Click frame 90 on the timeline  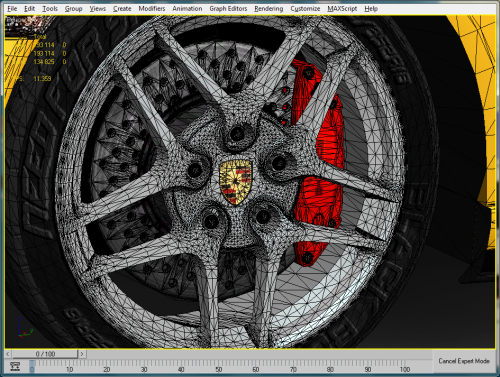pos(368,369)
